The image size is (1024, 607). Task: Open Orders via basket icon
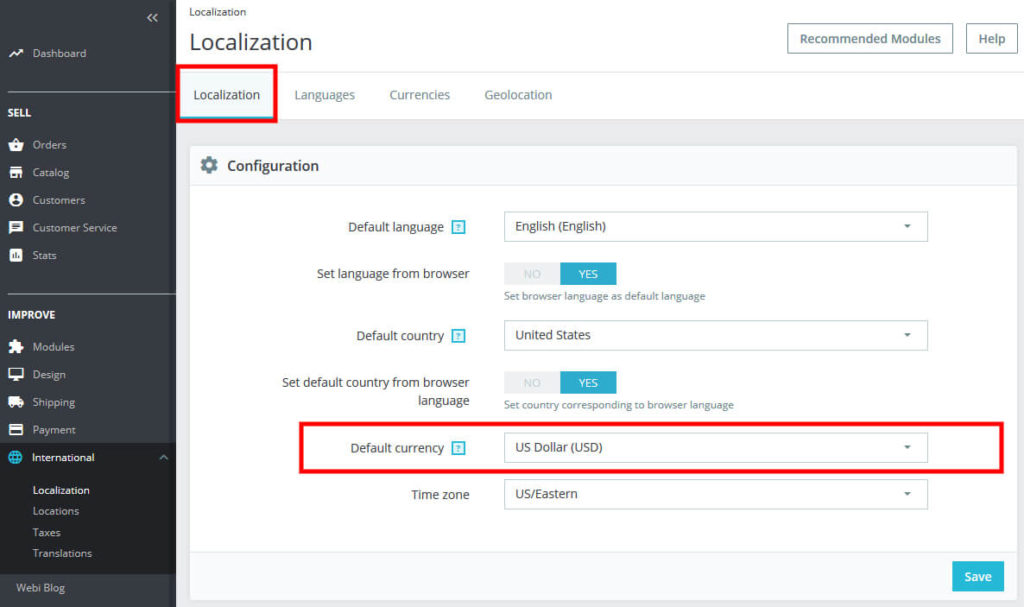[16, 145]
